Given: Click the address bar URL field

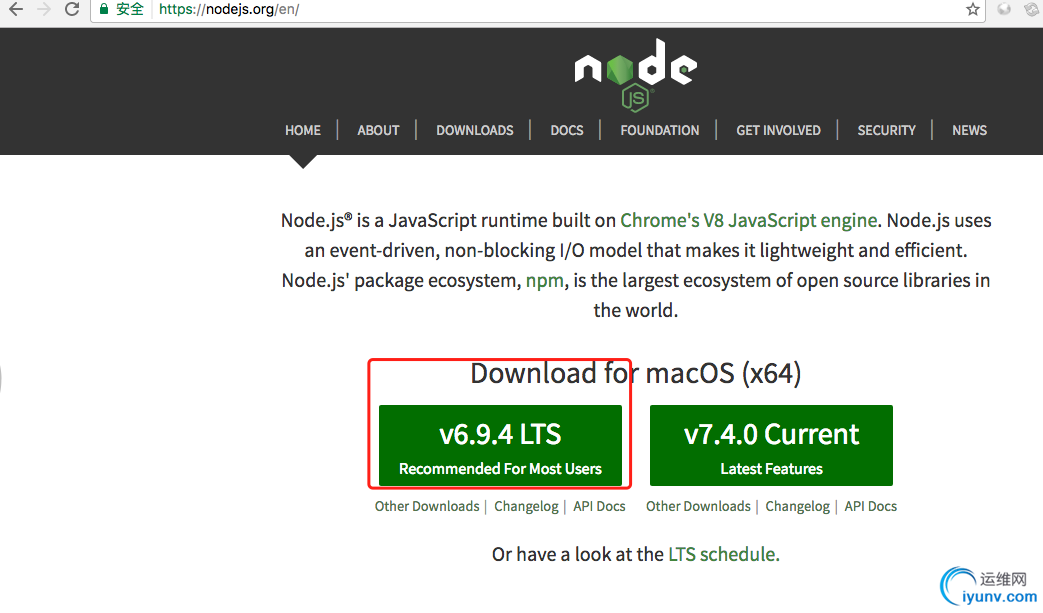Looking at the screenshot, I should (x=539, y=9).
